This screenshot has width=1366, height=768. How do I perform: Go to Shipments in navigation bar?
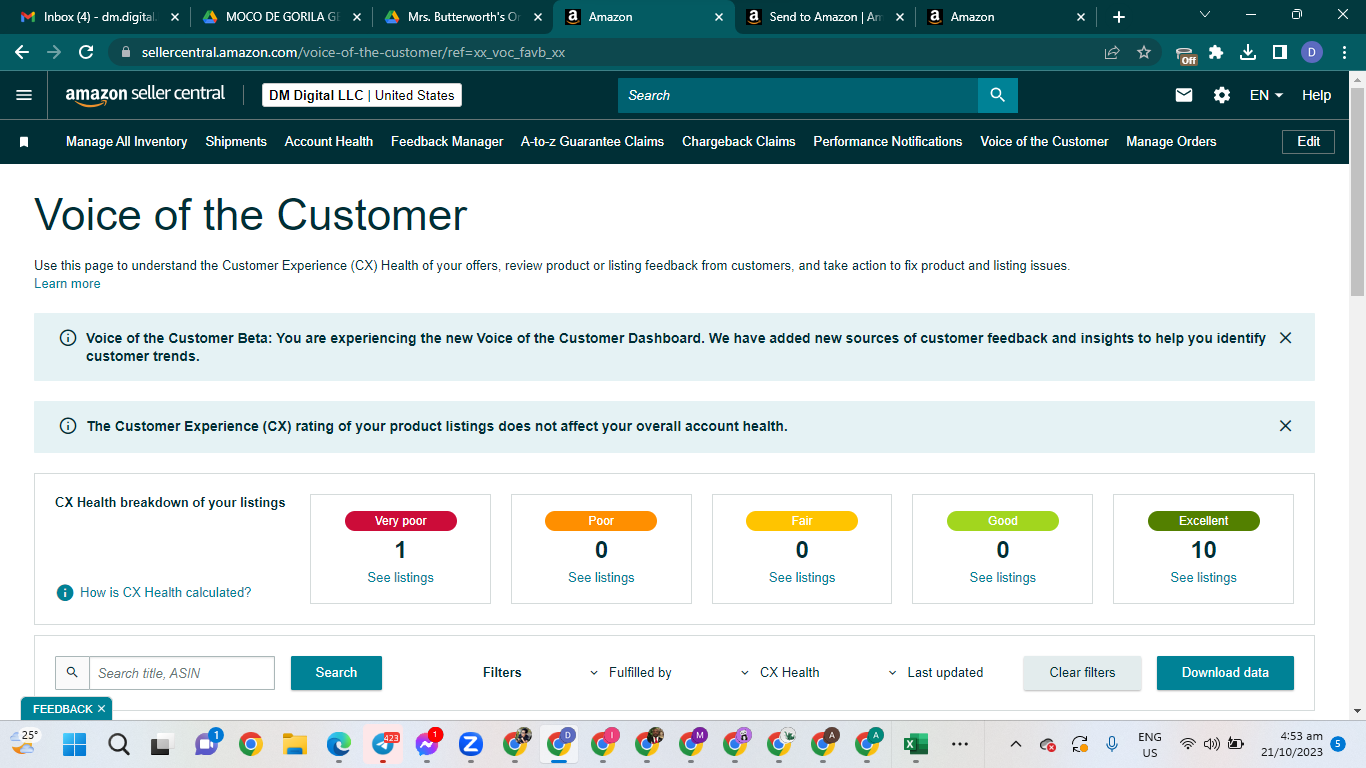tap(236, 142)
